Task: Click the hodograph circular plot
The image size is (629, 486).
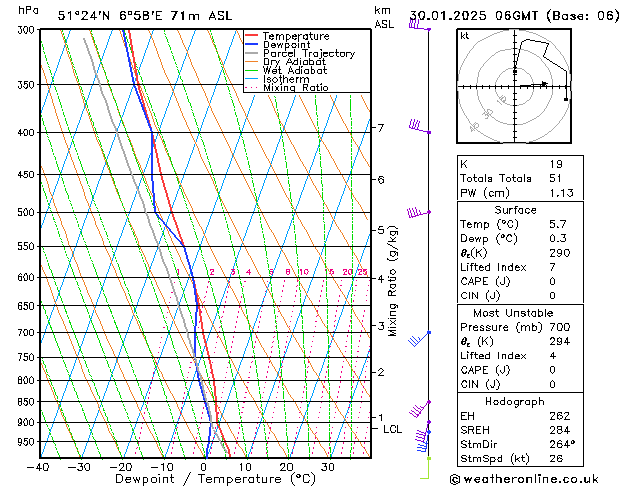Action: (514, 87)
